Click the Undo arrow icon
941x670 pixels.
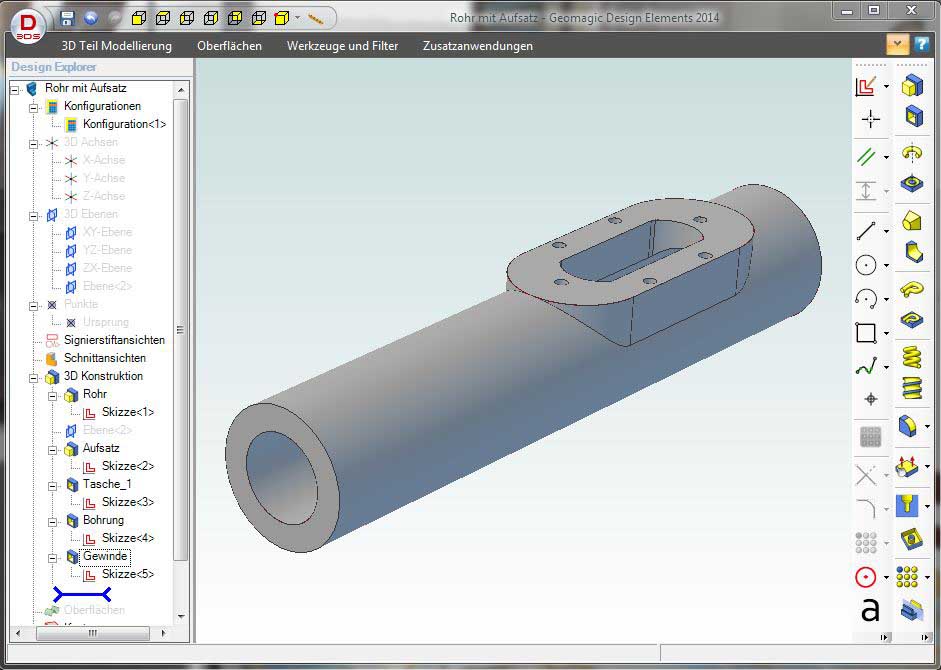point(90,17)
